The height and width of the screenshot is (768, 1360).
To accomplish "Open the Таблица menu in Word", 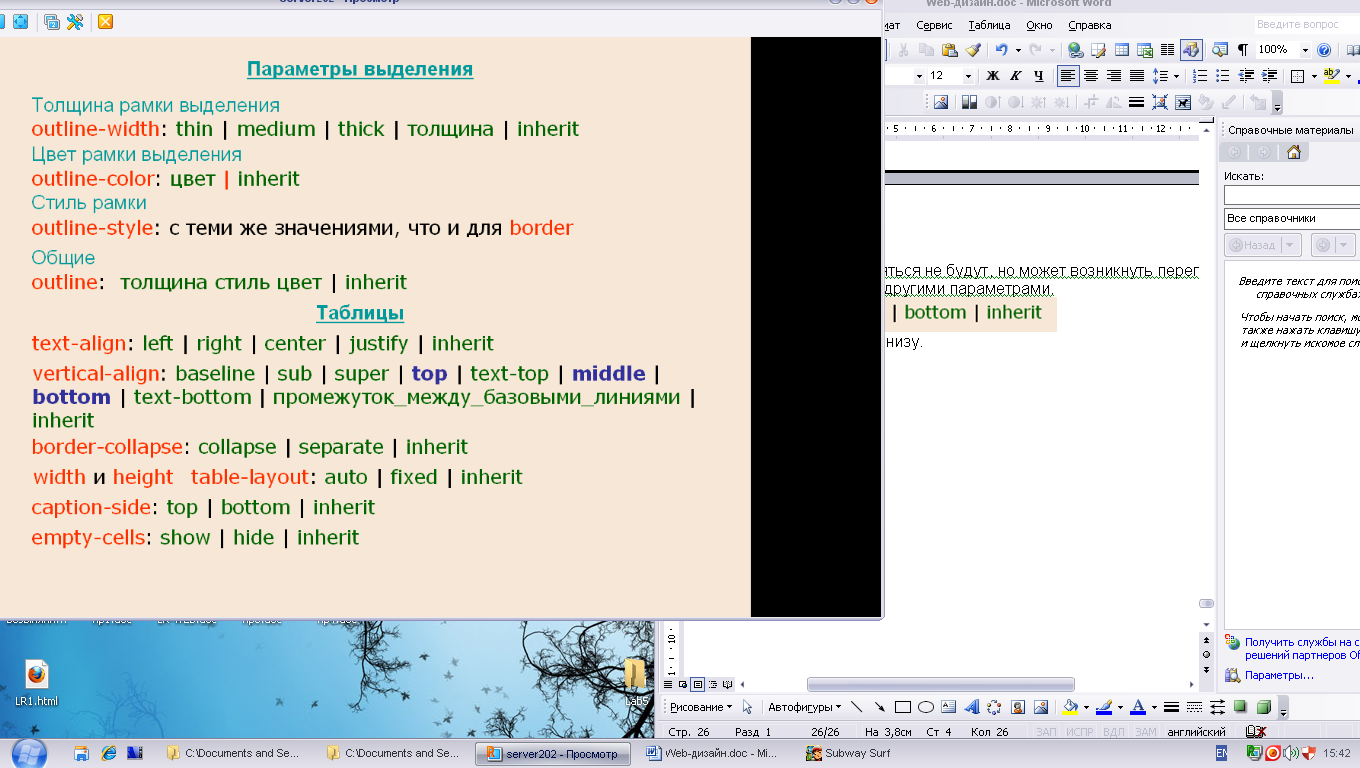I will click(990, 25).
